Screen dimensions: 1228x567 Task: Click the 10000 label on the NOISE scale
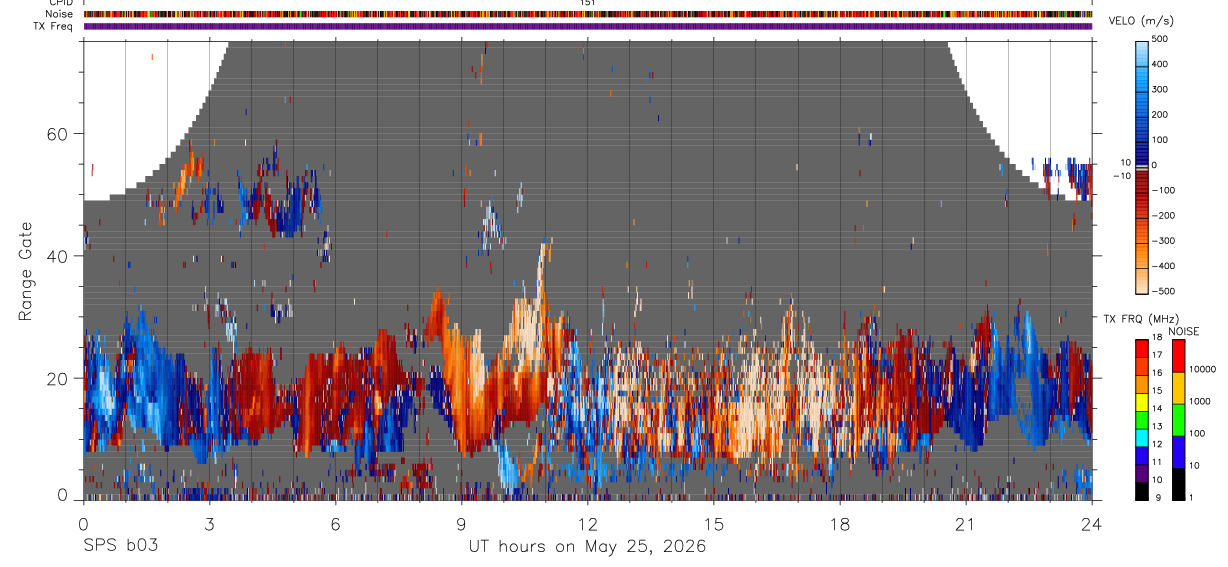1202,369
